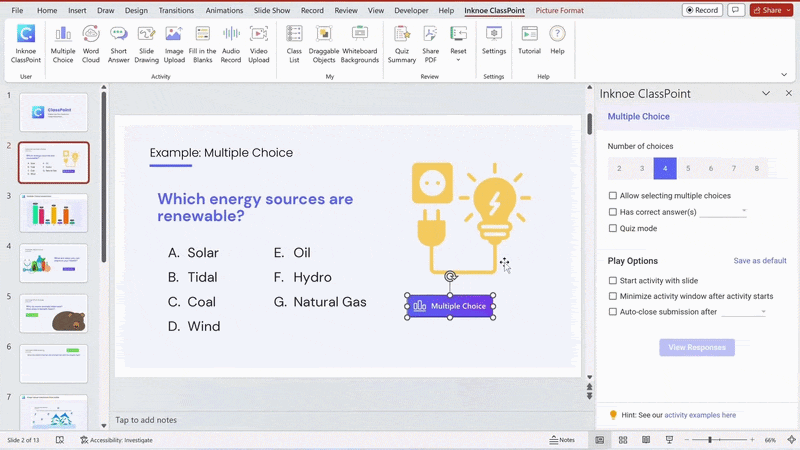Click the Image Upload icon

175,36
